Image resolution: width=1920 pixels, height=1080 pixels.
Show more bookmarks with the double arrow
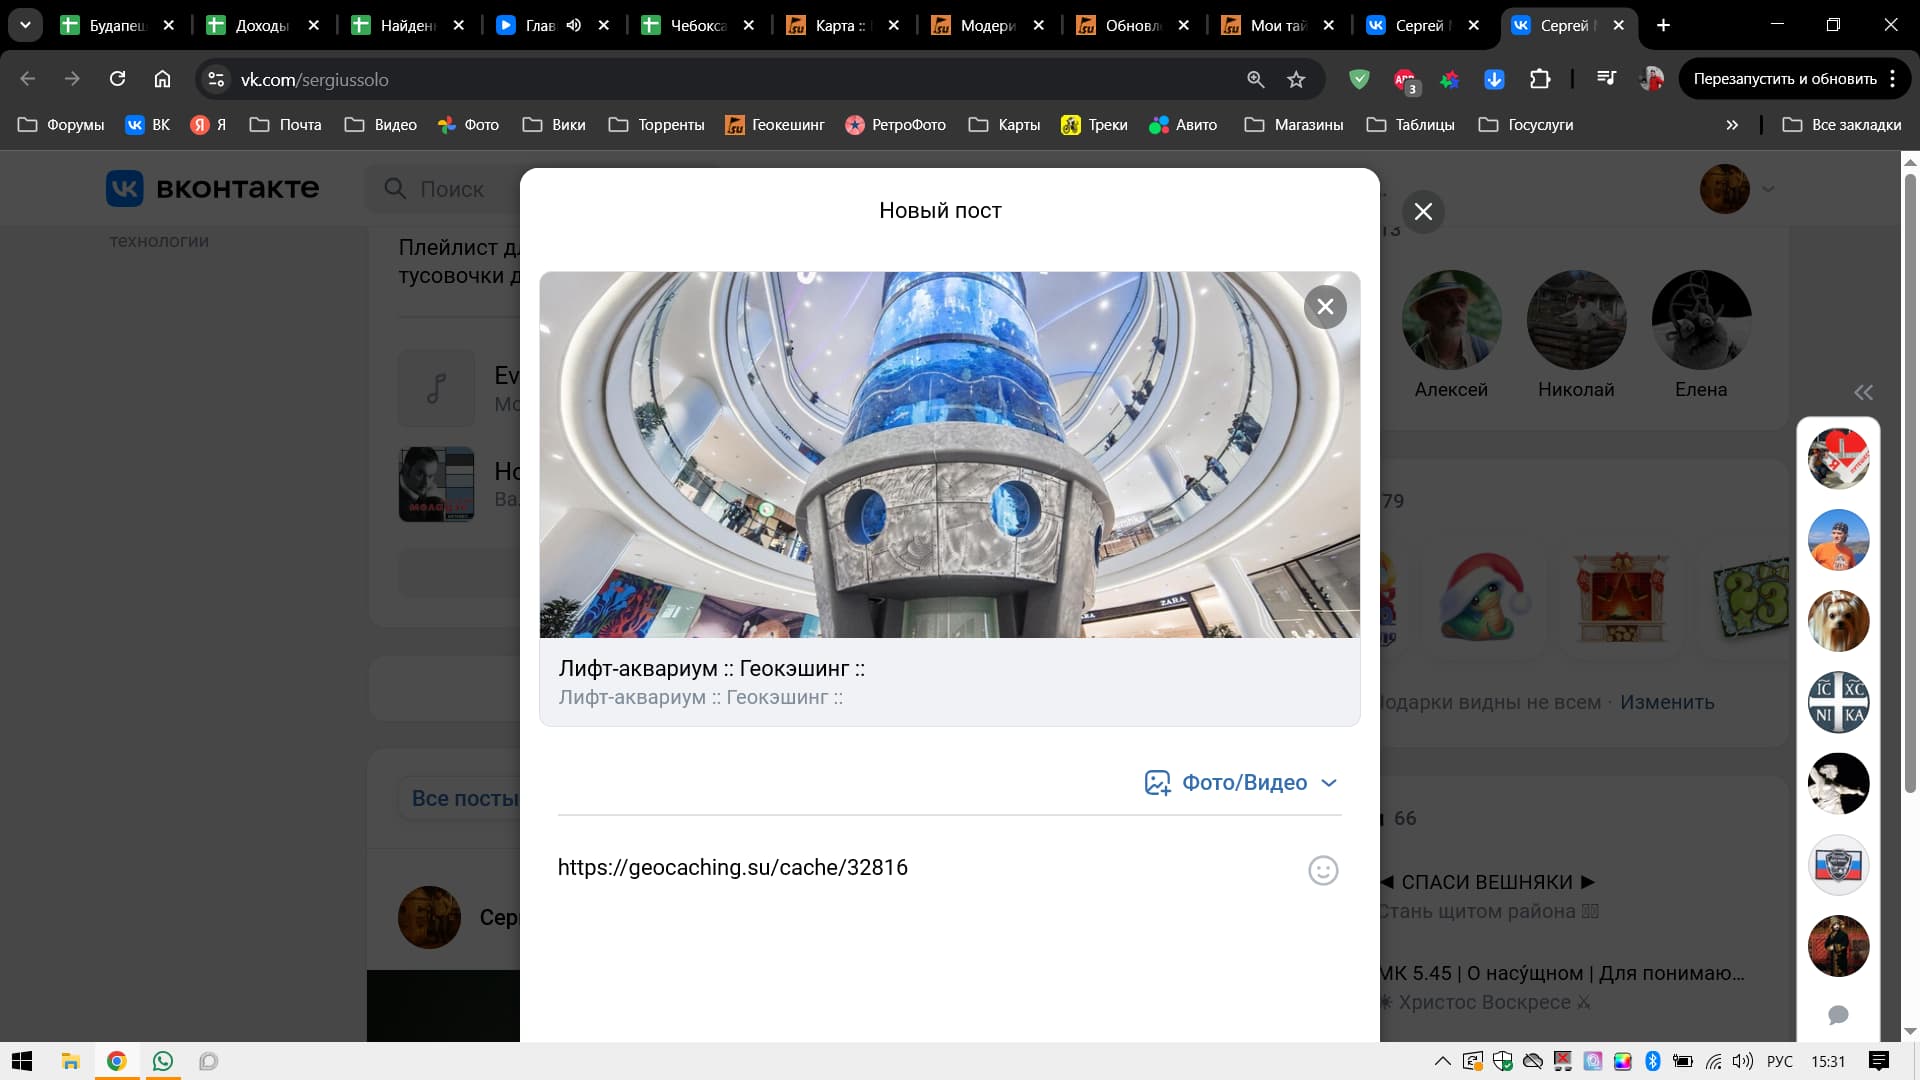click(1732, 125)
